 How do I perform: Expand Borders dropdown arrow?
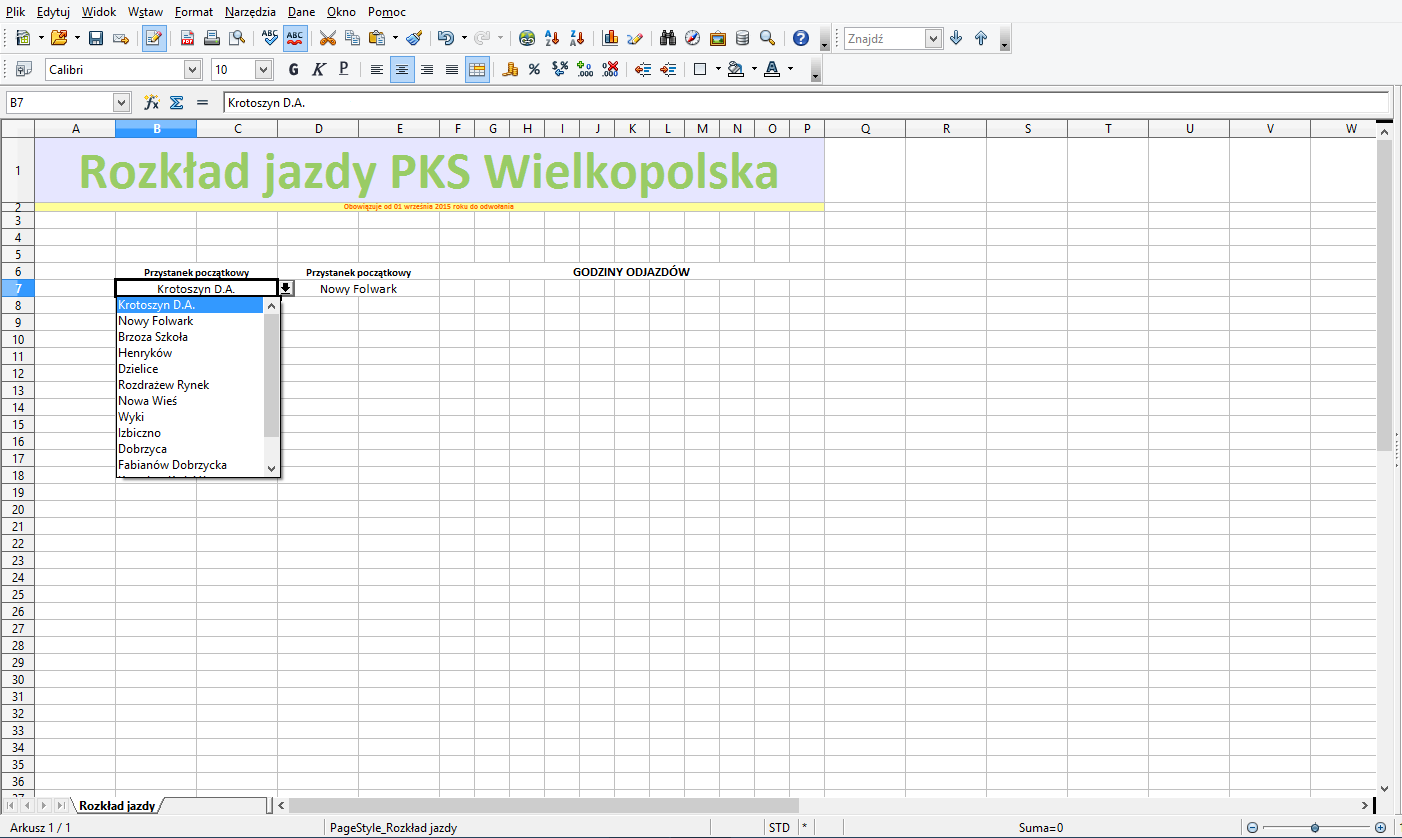718,69
